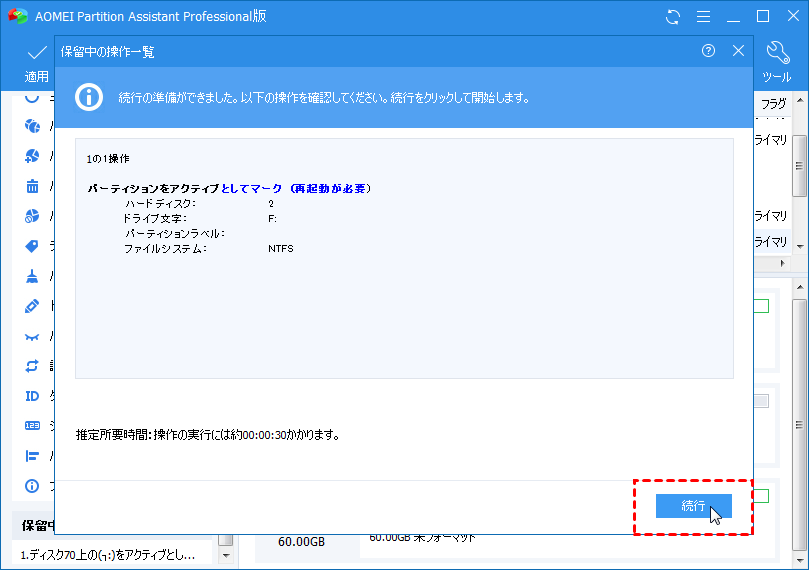Click the ファイルシステム: label in dialog
809x570 pixels.
(165, 249)
